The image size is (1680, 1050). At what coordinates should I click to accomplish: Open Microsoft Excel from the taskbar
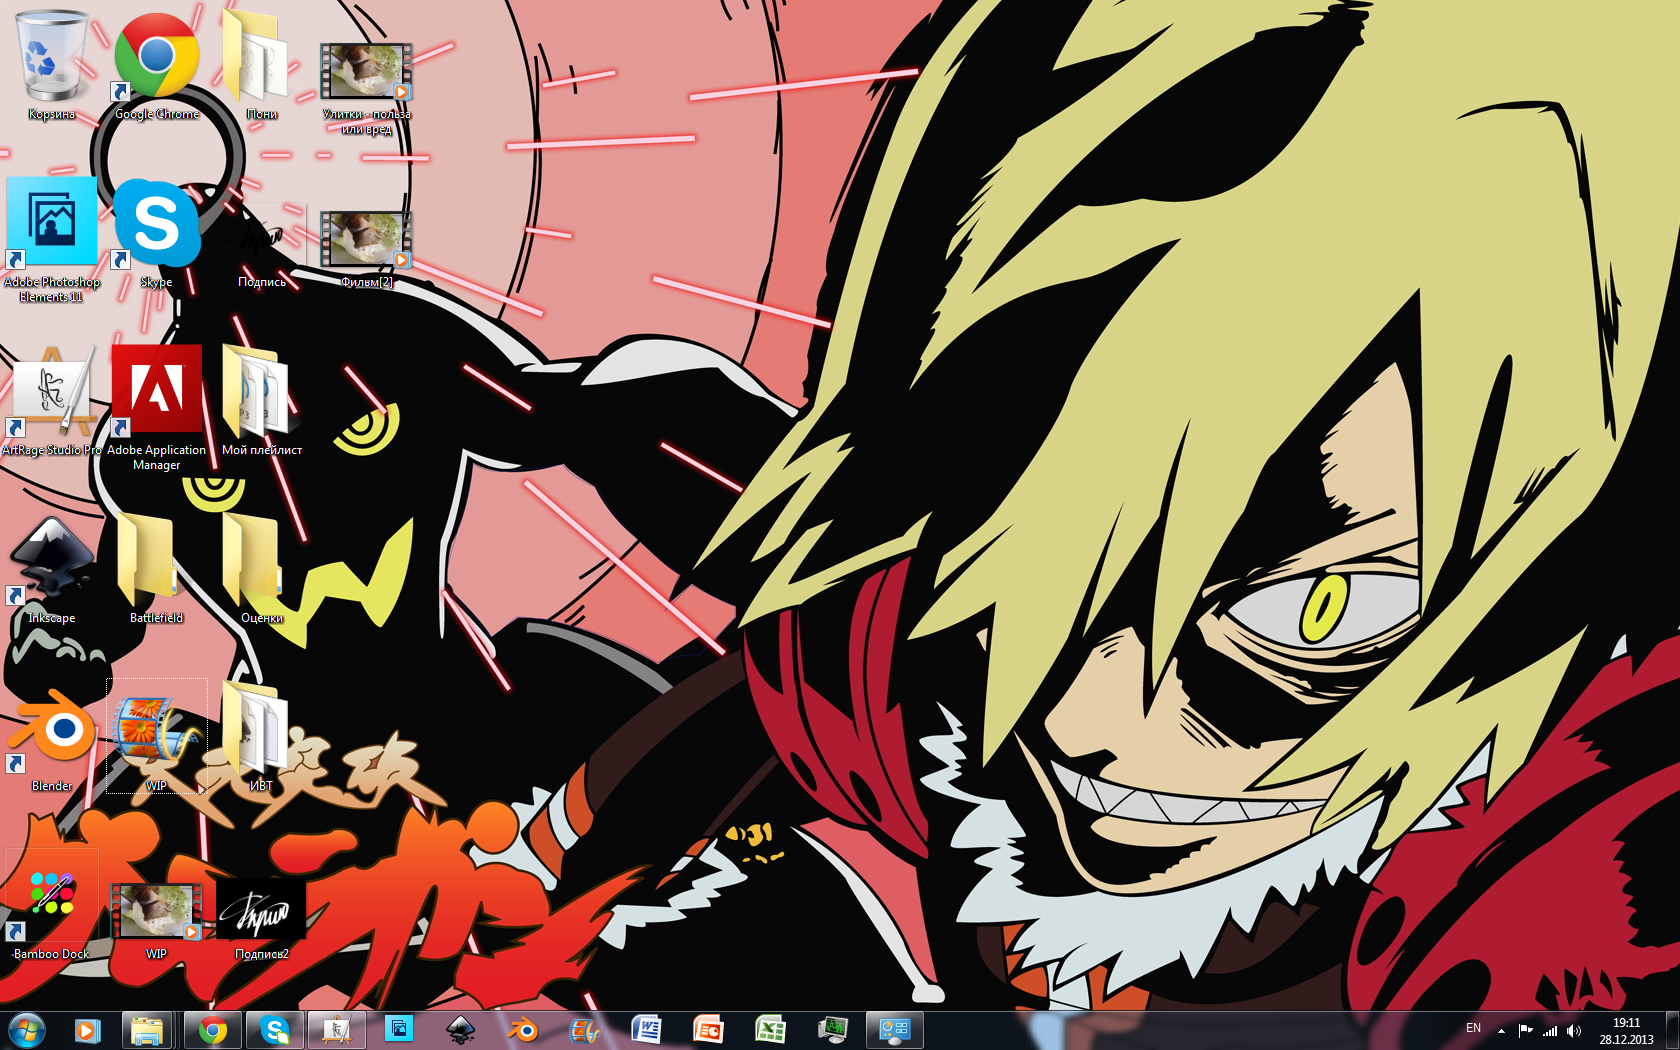click(x=771, y=1030)
